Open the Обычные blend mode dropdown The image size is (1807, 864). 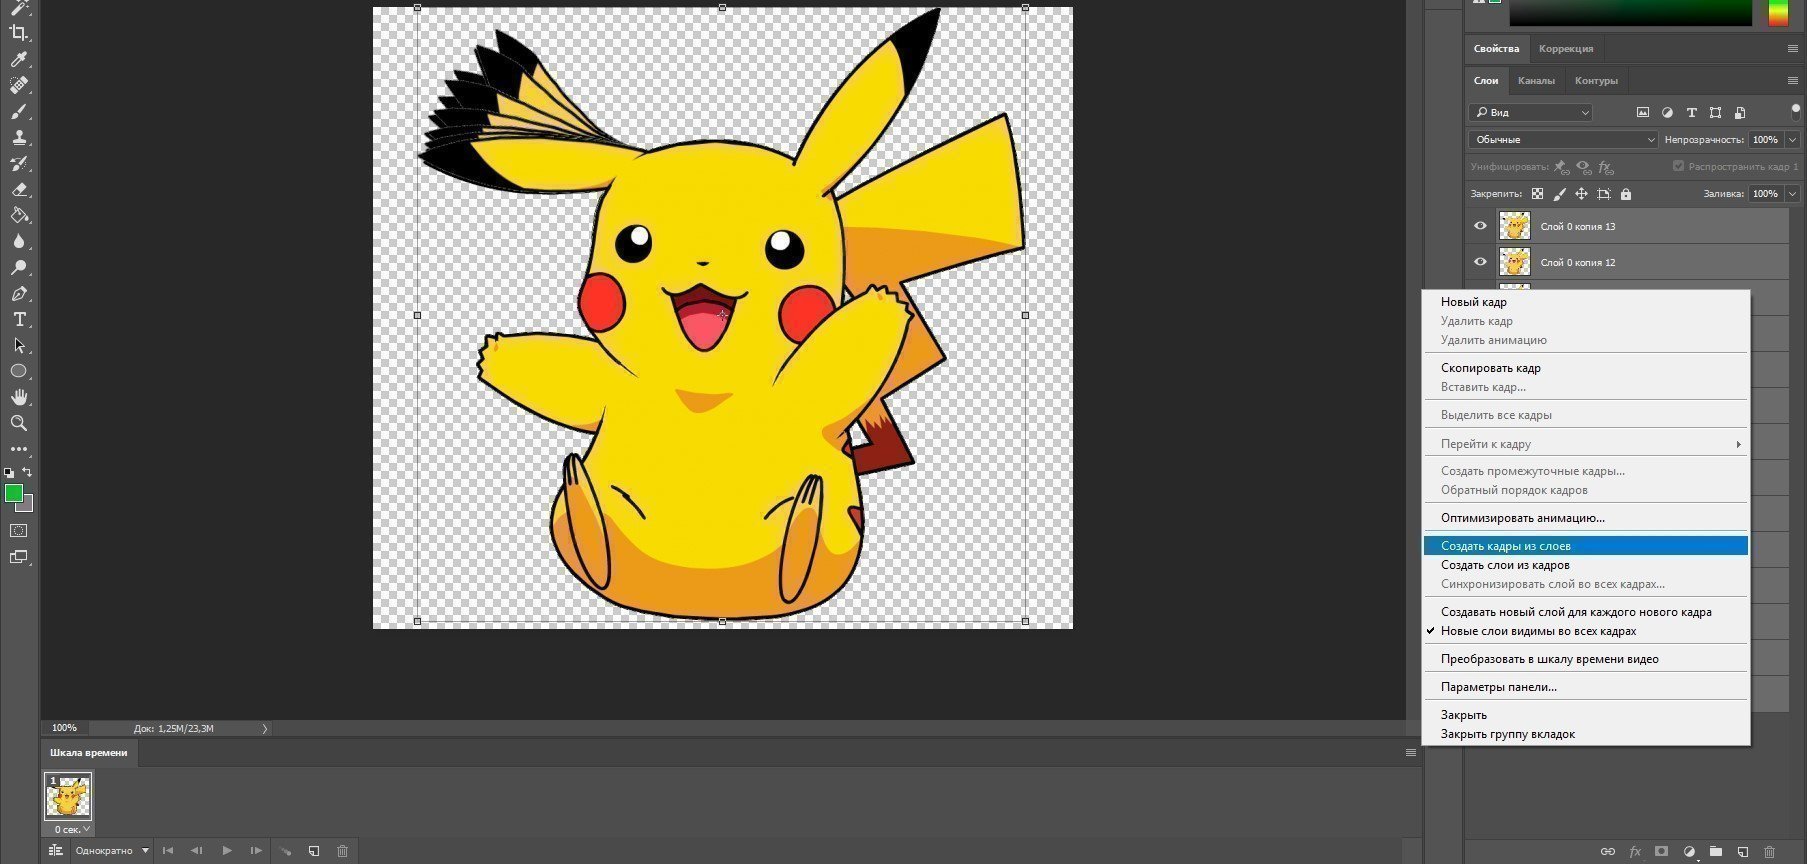point(1563,139)
